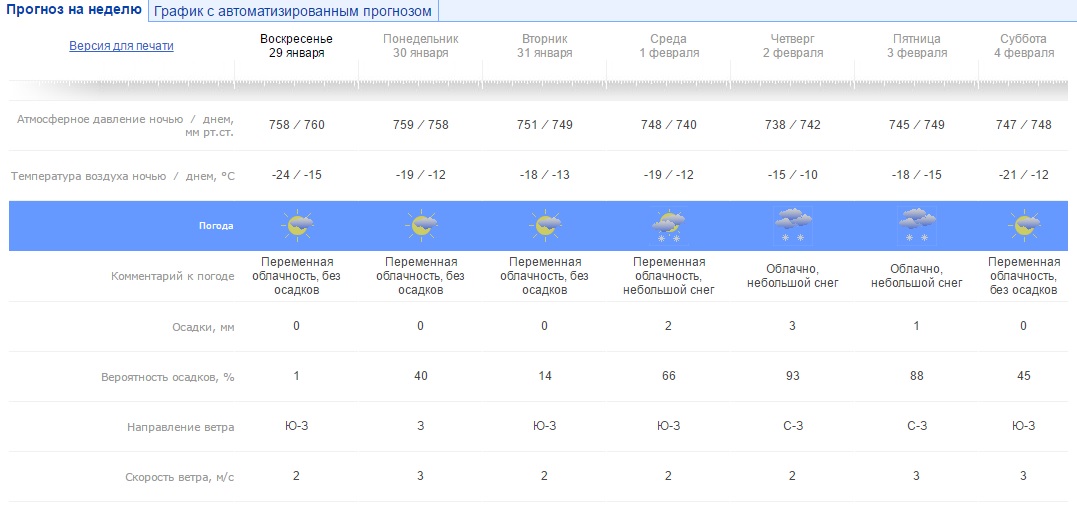The height and width of the screenshot is (507, 1077).
Task: Click Tuesday's partly cloudy weather icon
Action: pos(545,226)
